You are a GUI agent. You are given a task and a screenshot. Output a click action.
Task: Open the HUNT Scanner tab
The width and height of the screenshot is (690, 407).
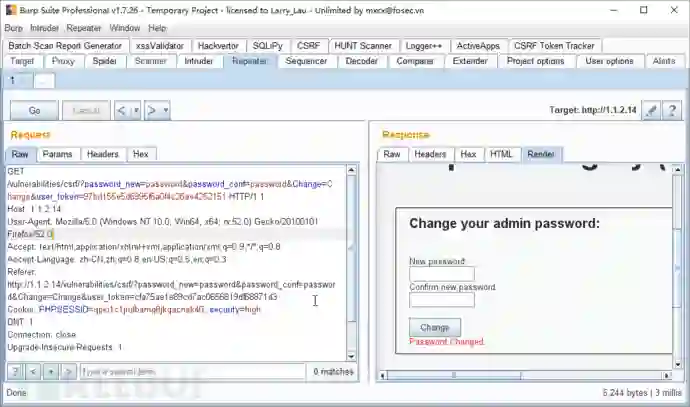tap(363, 46)
